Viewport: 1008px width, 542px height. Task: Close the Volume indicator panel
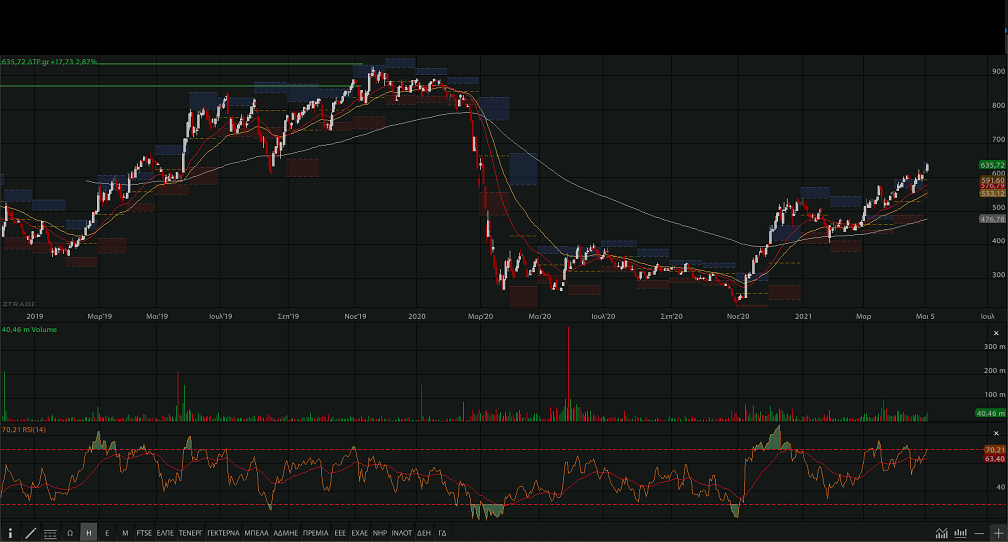click(995, 332)
